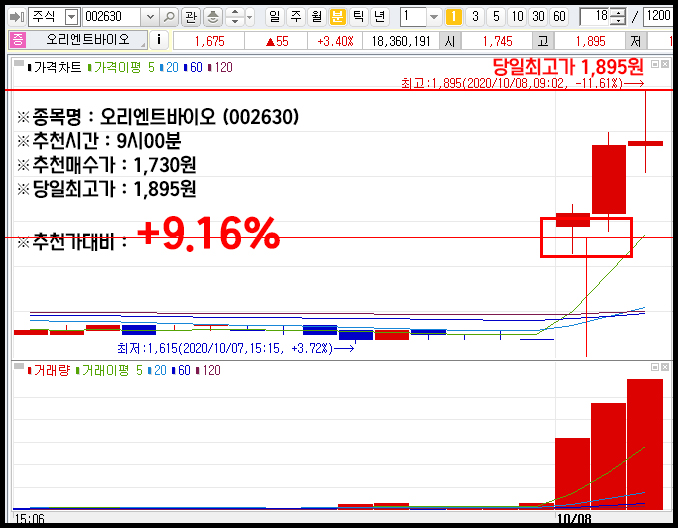Click the volume panel menu icon
The width and height of the screenshot is (678, 528).
pyautogui.click(x=19, y=366)
